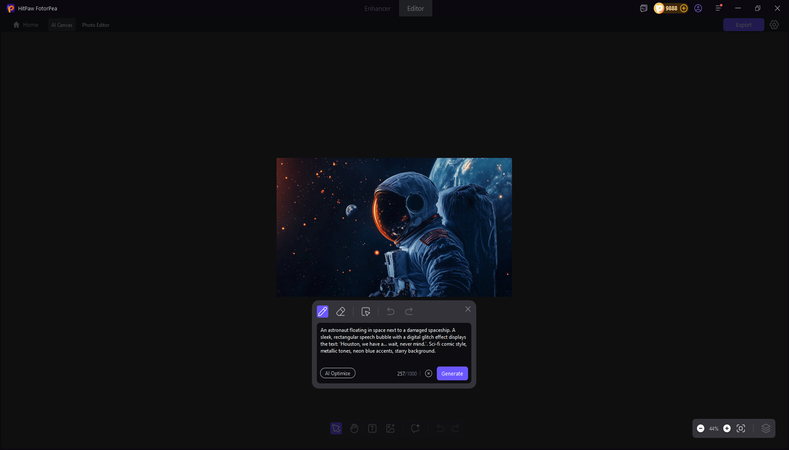Open the AI chat bubble tool
This screenshot has width=789, height=450.
point(415,428)
